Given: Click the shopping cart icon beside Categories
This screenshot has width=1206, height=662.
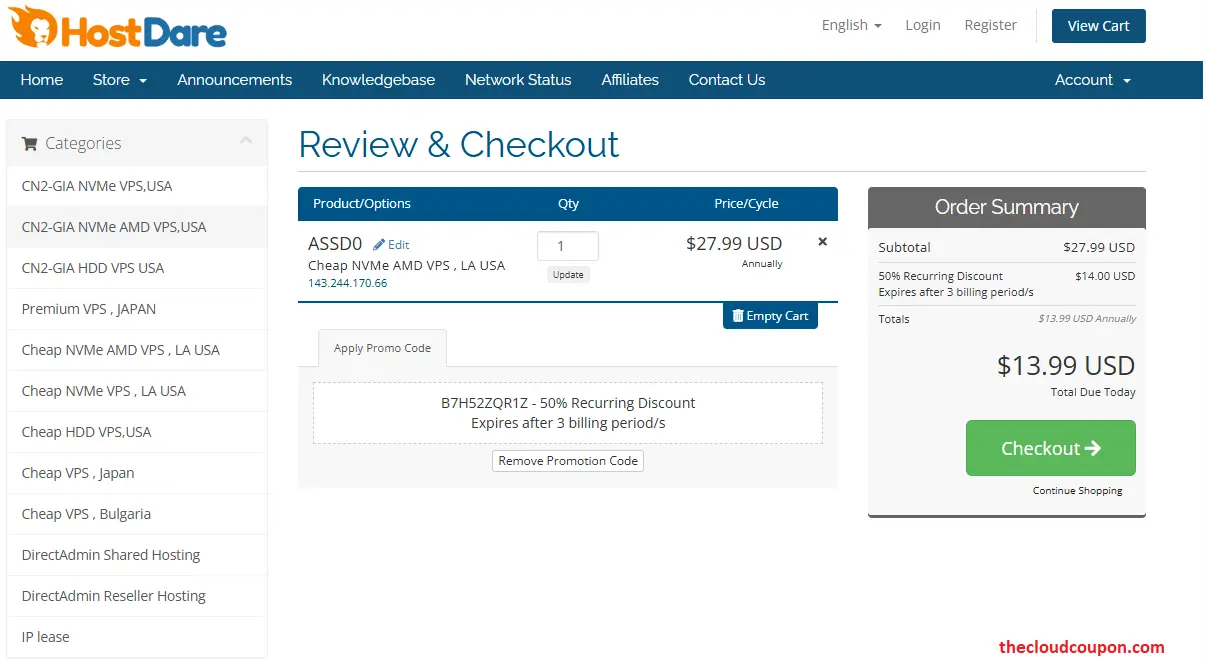Looking at the screenshot, I should click(x=29, y=143).
